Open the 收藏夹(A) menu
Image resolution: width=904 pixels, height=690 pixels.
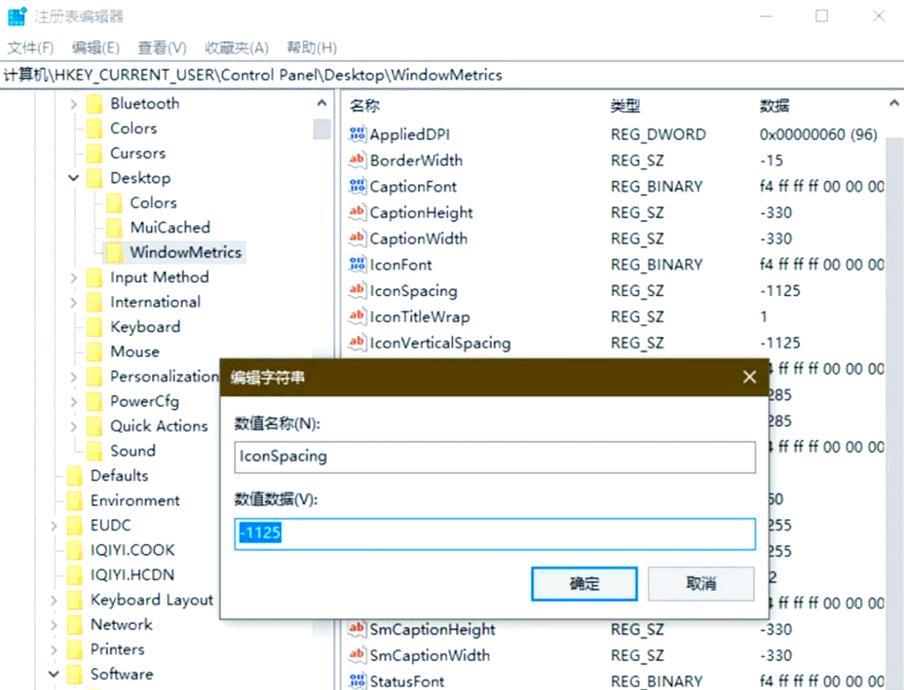click(235, 47)
